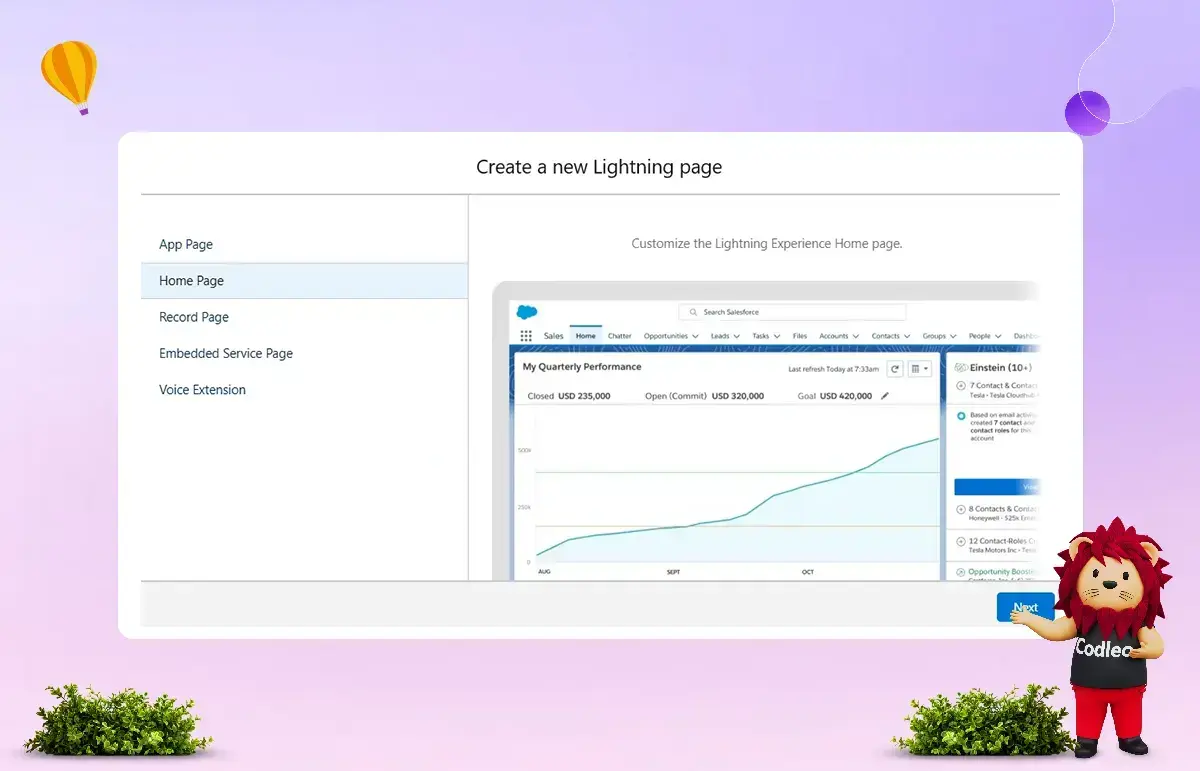Click plus icon beside 12 Contact-Roles insight
Image resolution: width=1200 pixels, height=771 pixels.
click(x=961, y=541)
